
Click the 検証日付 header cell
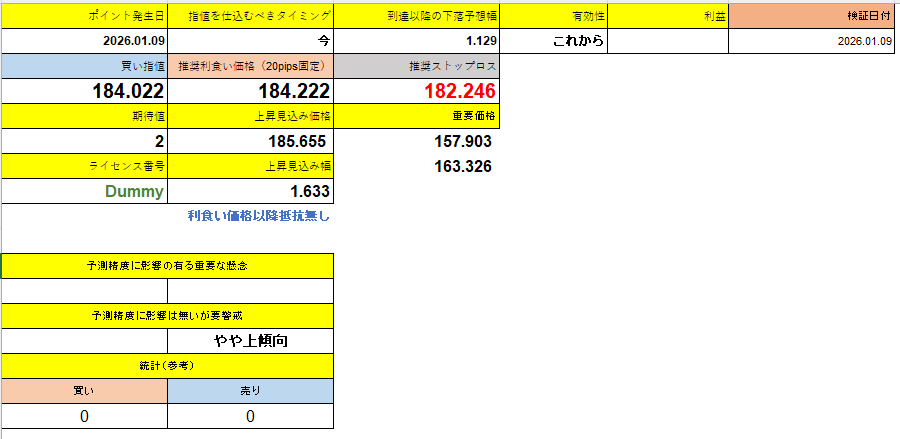(814, 16)
